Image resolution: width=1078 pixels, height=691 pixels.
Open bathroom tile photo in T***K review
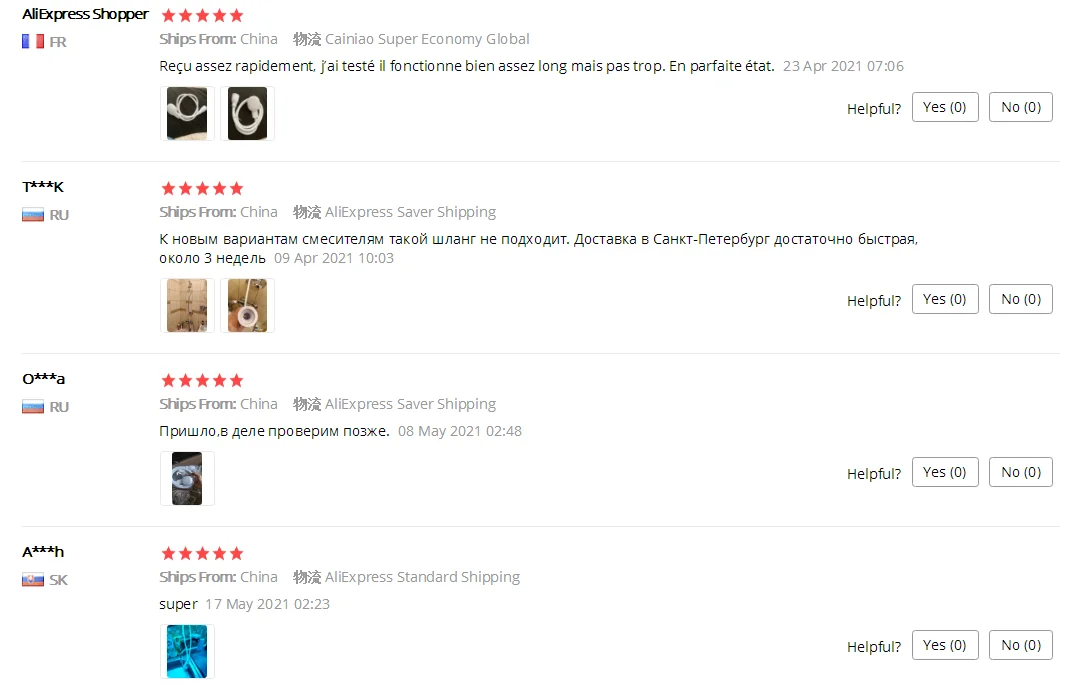[x=187, y=305]
